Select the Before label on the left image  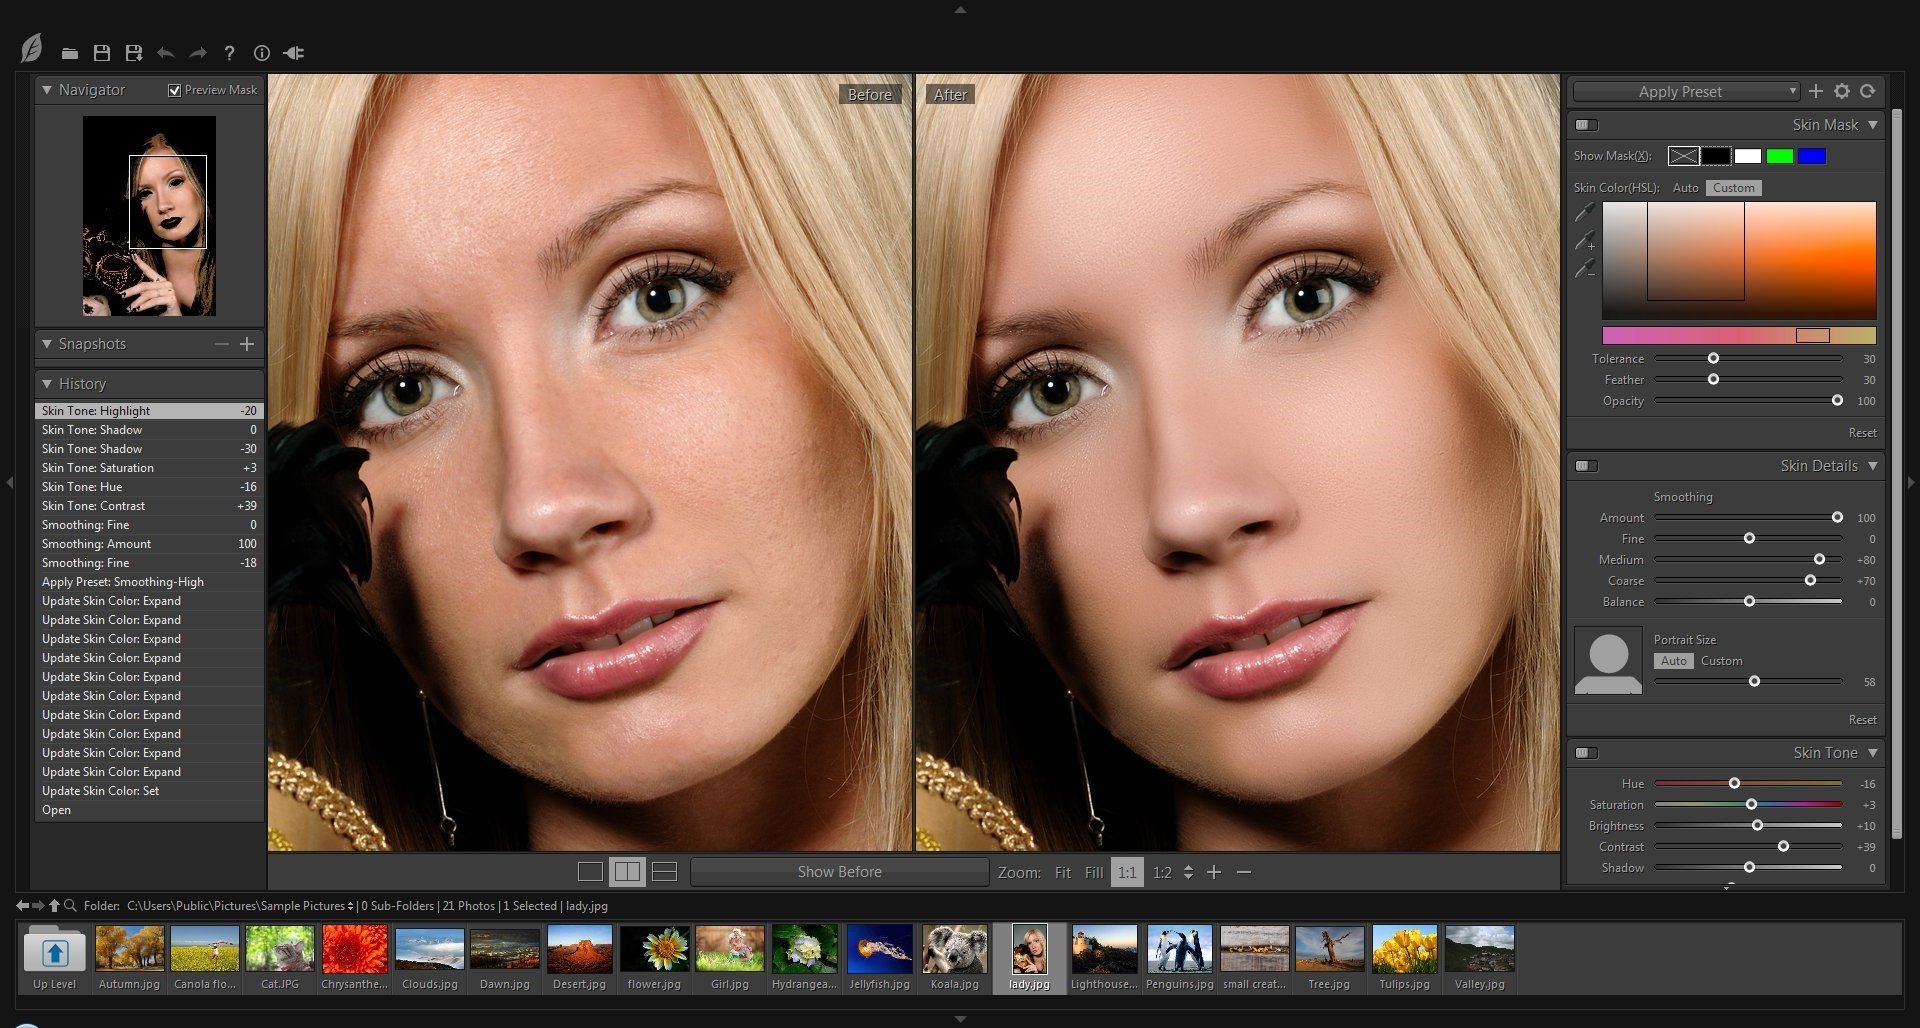click(x=869, y=93)
